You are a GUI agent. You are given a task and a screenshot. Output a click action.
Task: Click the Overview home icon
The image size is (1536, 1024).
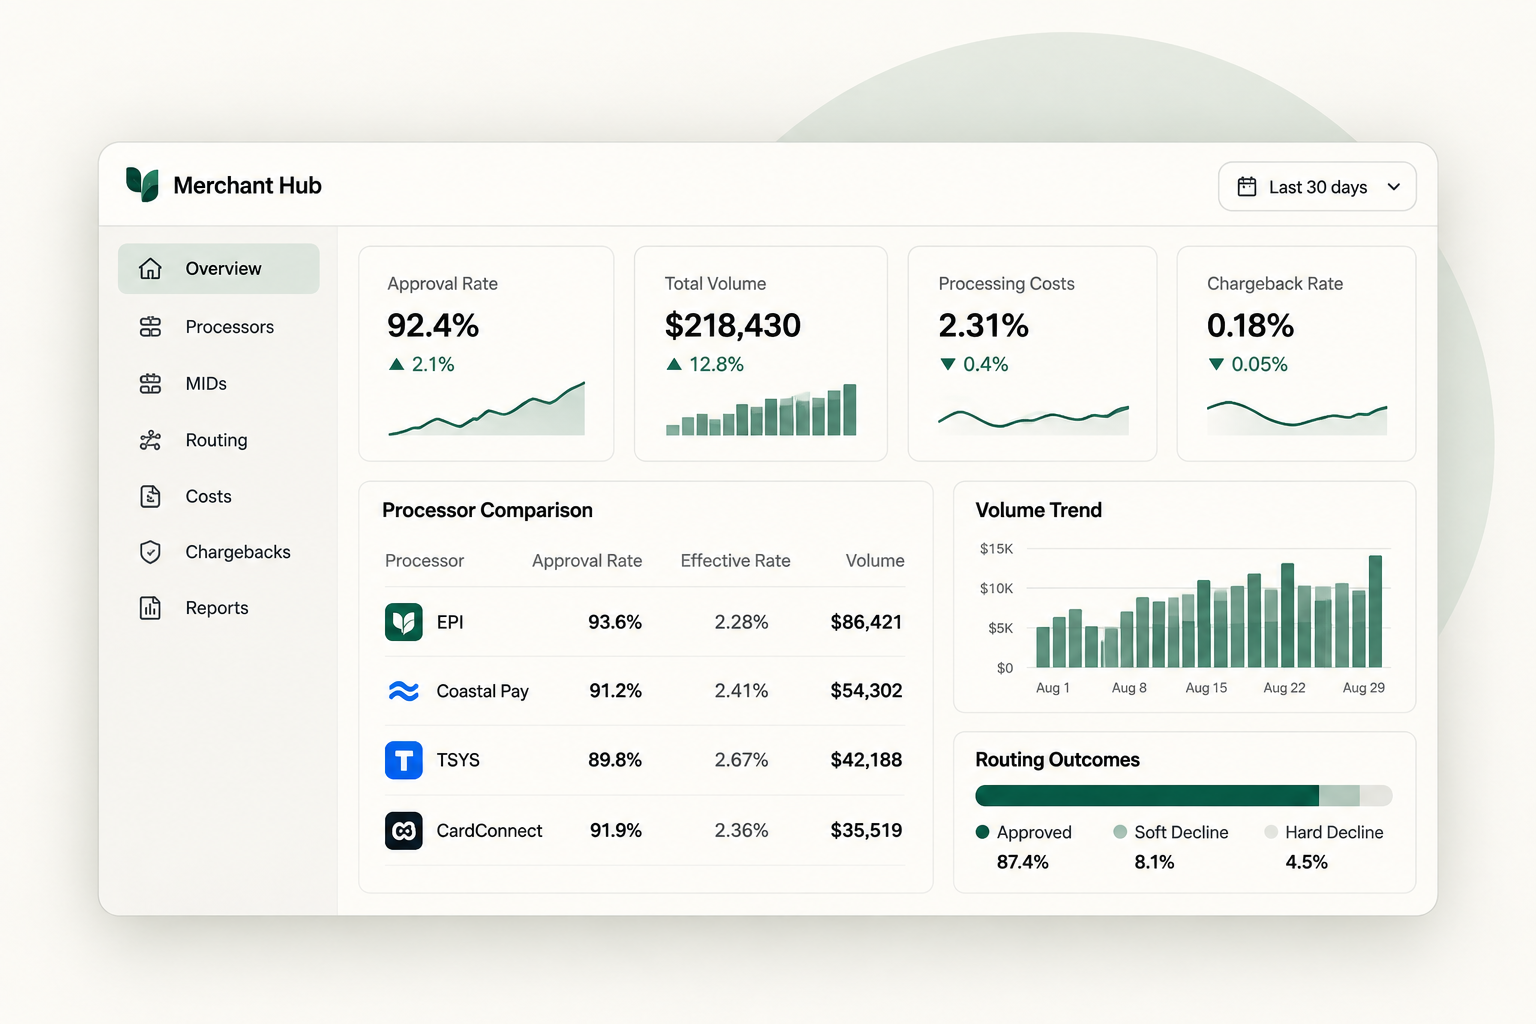pos(150,268)
